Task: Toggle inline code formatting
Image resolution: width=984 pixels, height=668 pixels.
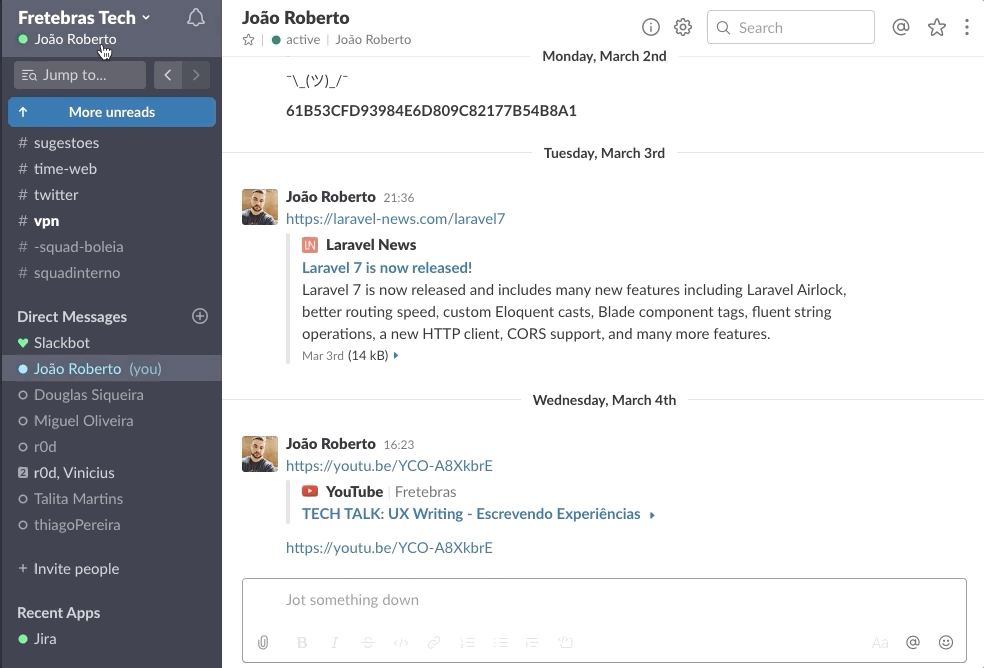Action: [x=401, y=642]
